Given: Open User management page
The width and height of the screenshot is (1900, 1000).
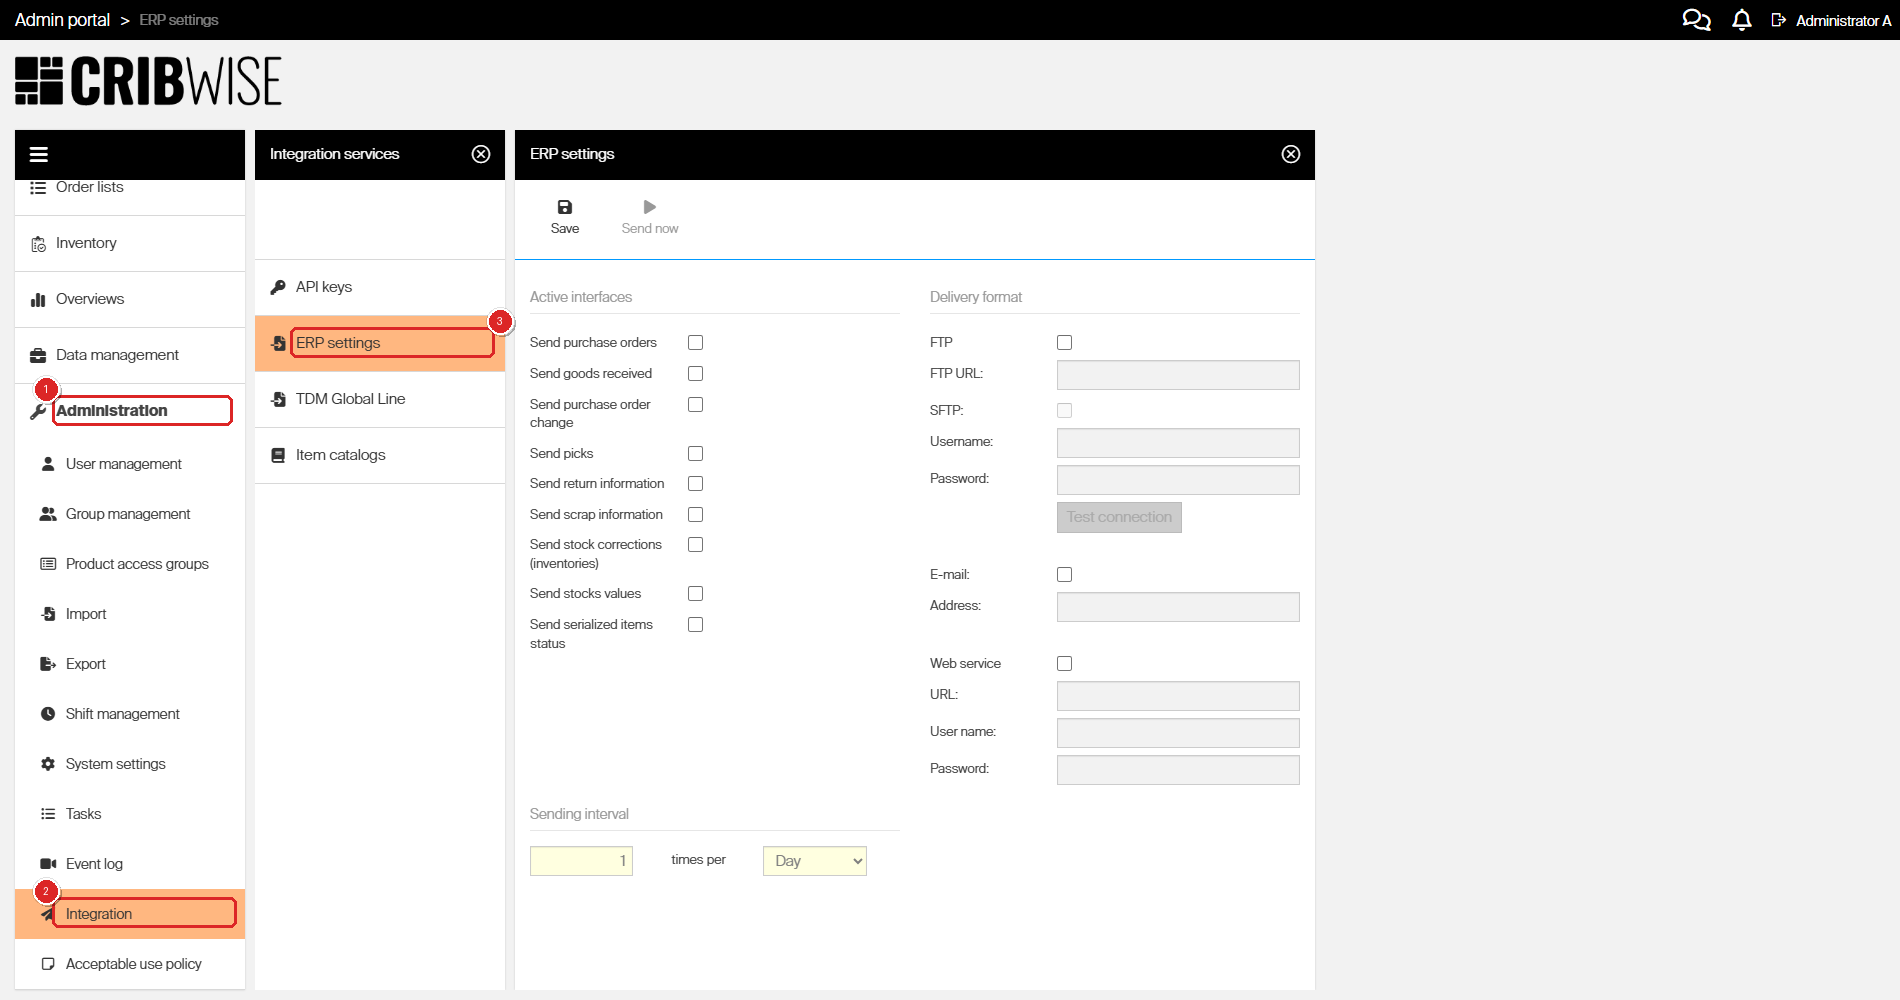Looking at the screenshot, I should point(130,464).
